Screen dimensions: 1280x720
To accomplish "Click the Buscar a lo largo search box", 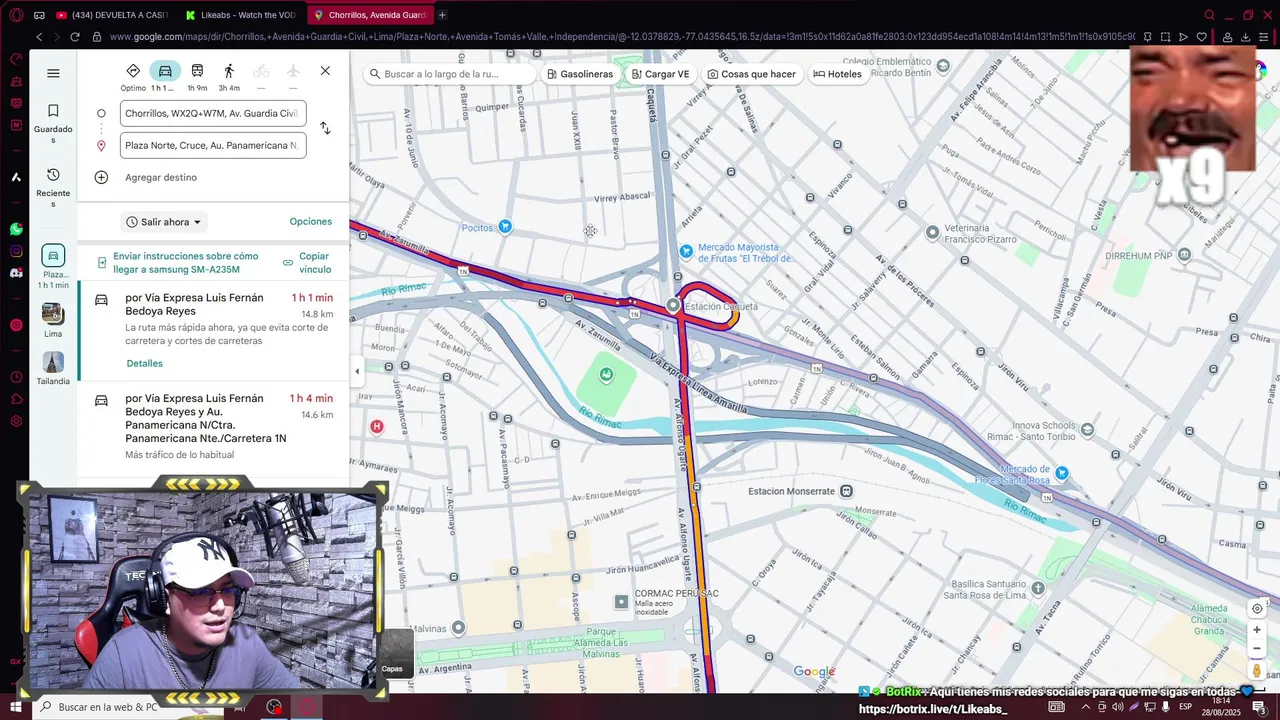I will 450,74.
